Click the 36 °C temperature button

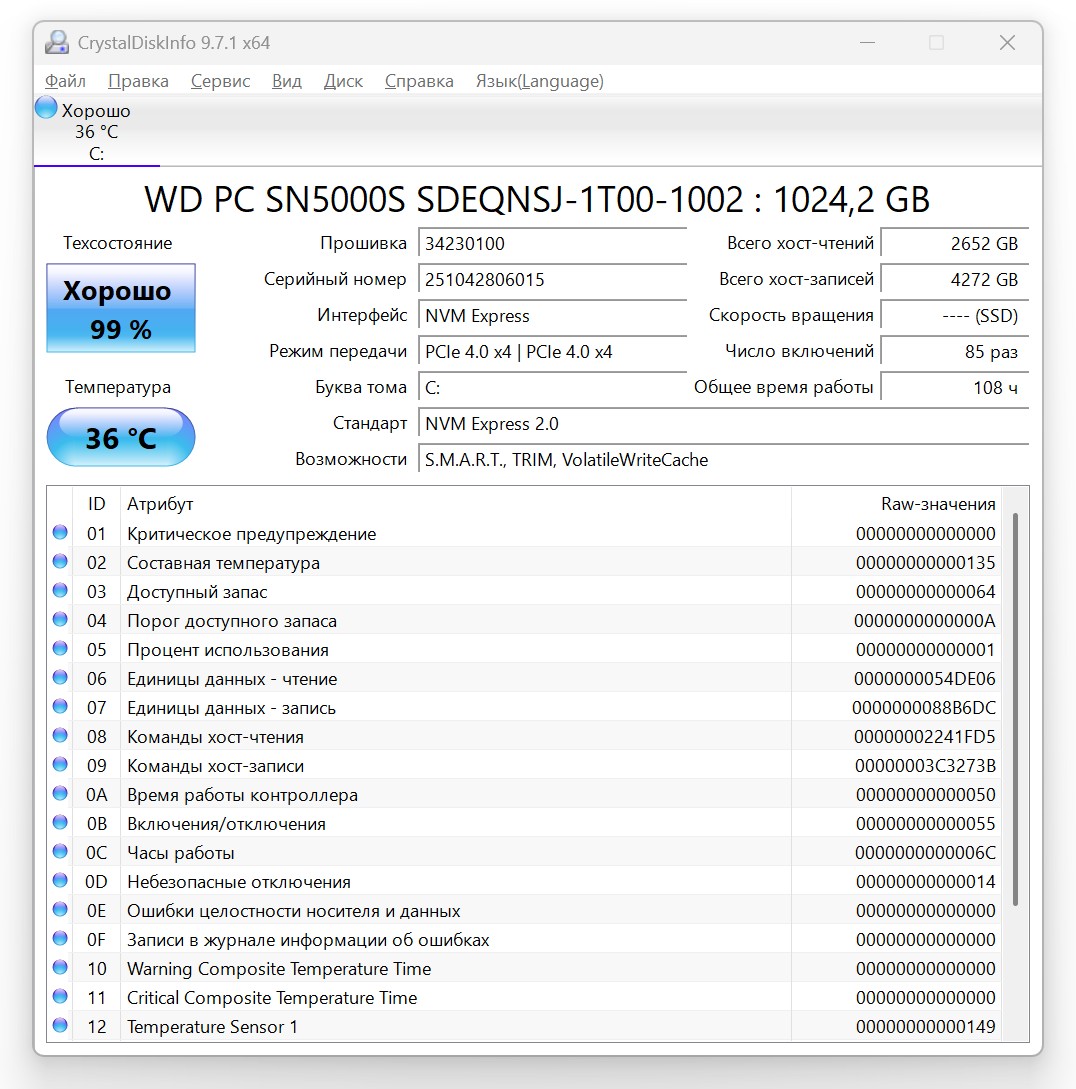[x=121, y=438]
